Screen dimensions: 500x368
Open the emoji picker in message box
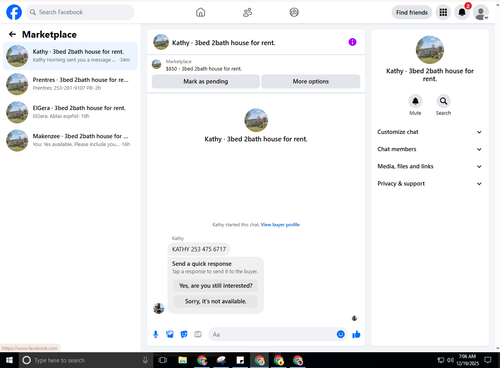pyautogui.click(x=341, y=334)
